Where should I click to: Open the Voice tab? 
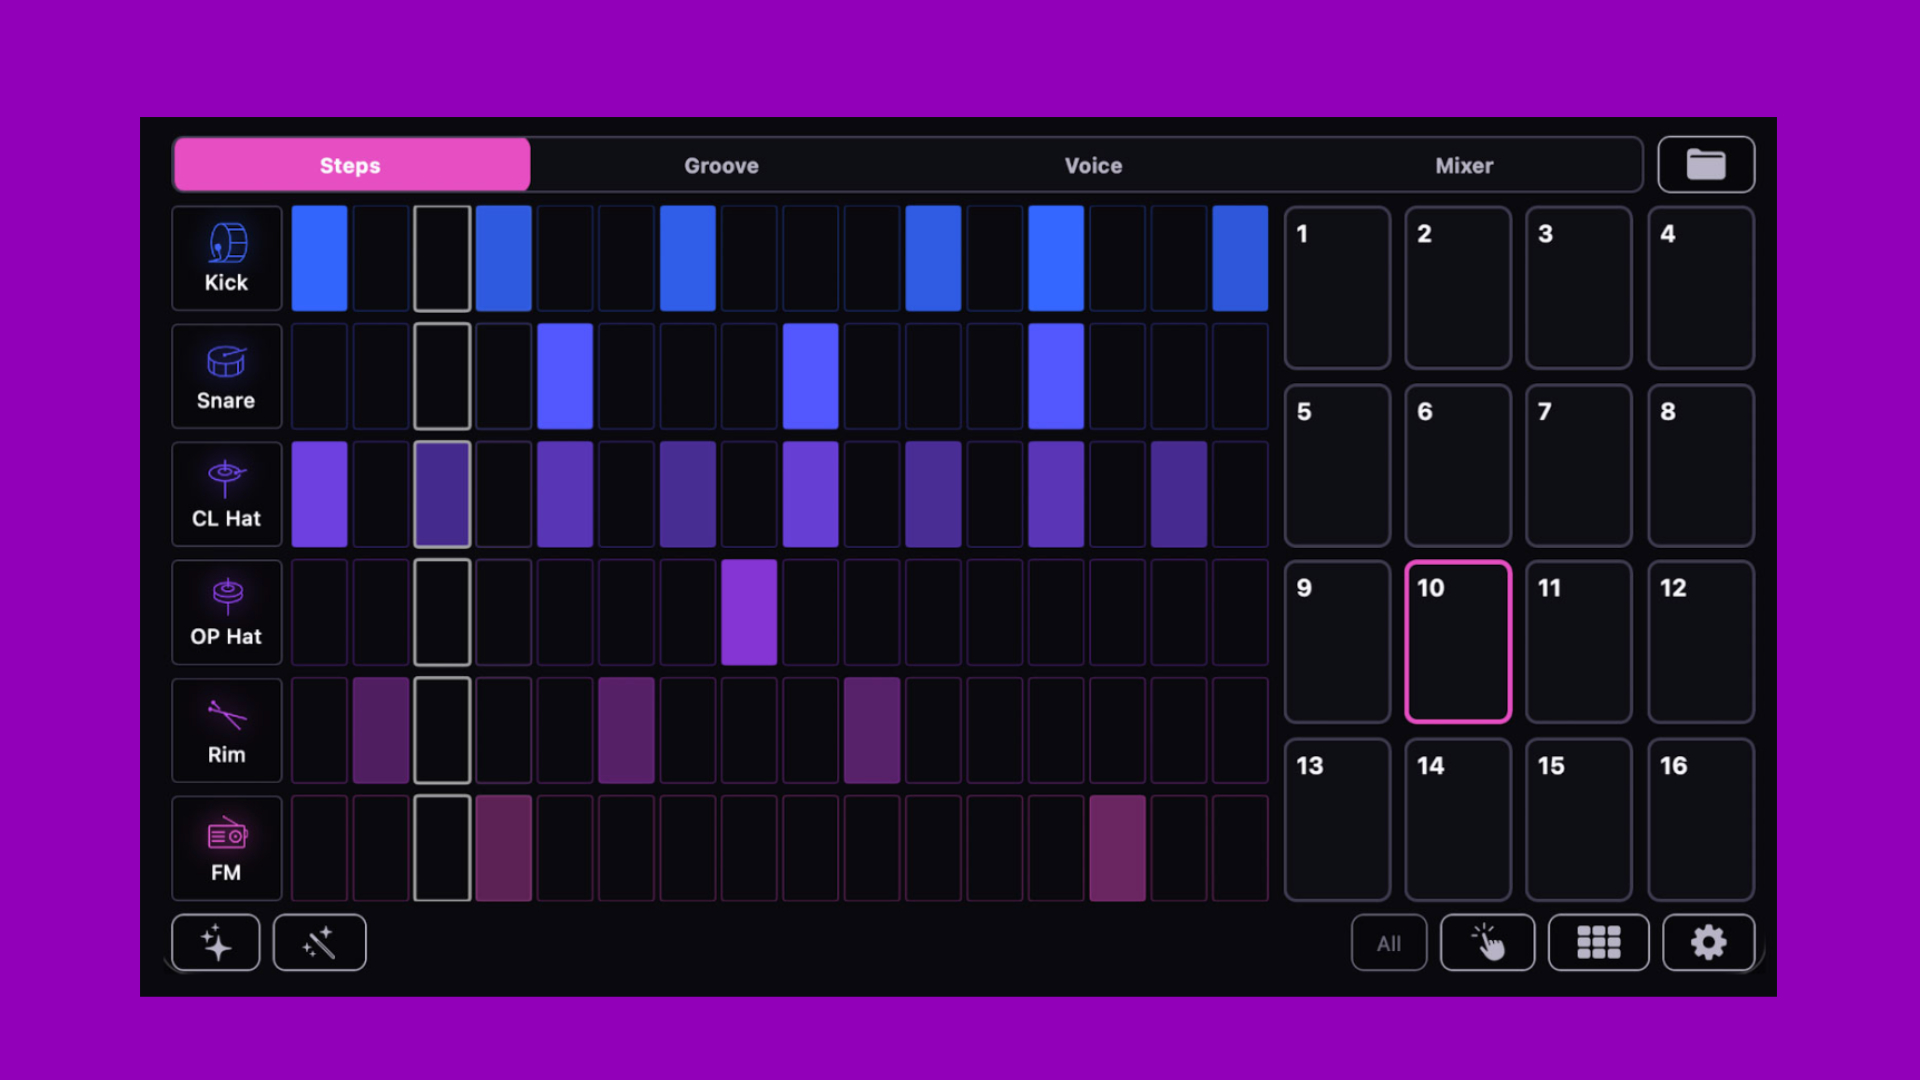tap(1093, 165)
